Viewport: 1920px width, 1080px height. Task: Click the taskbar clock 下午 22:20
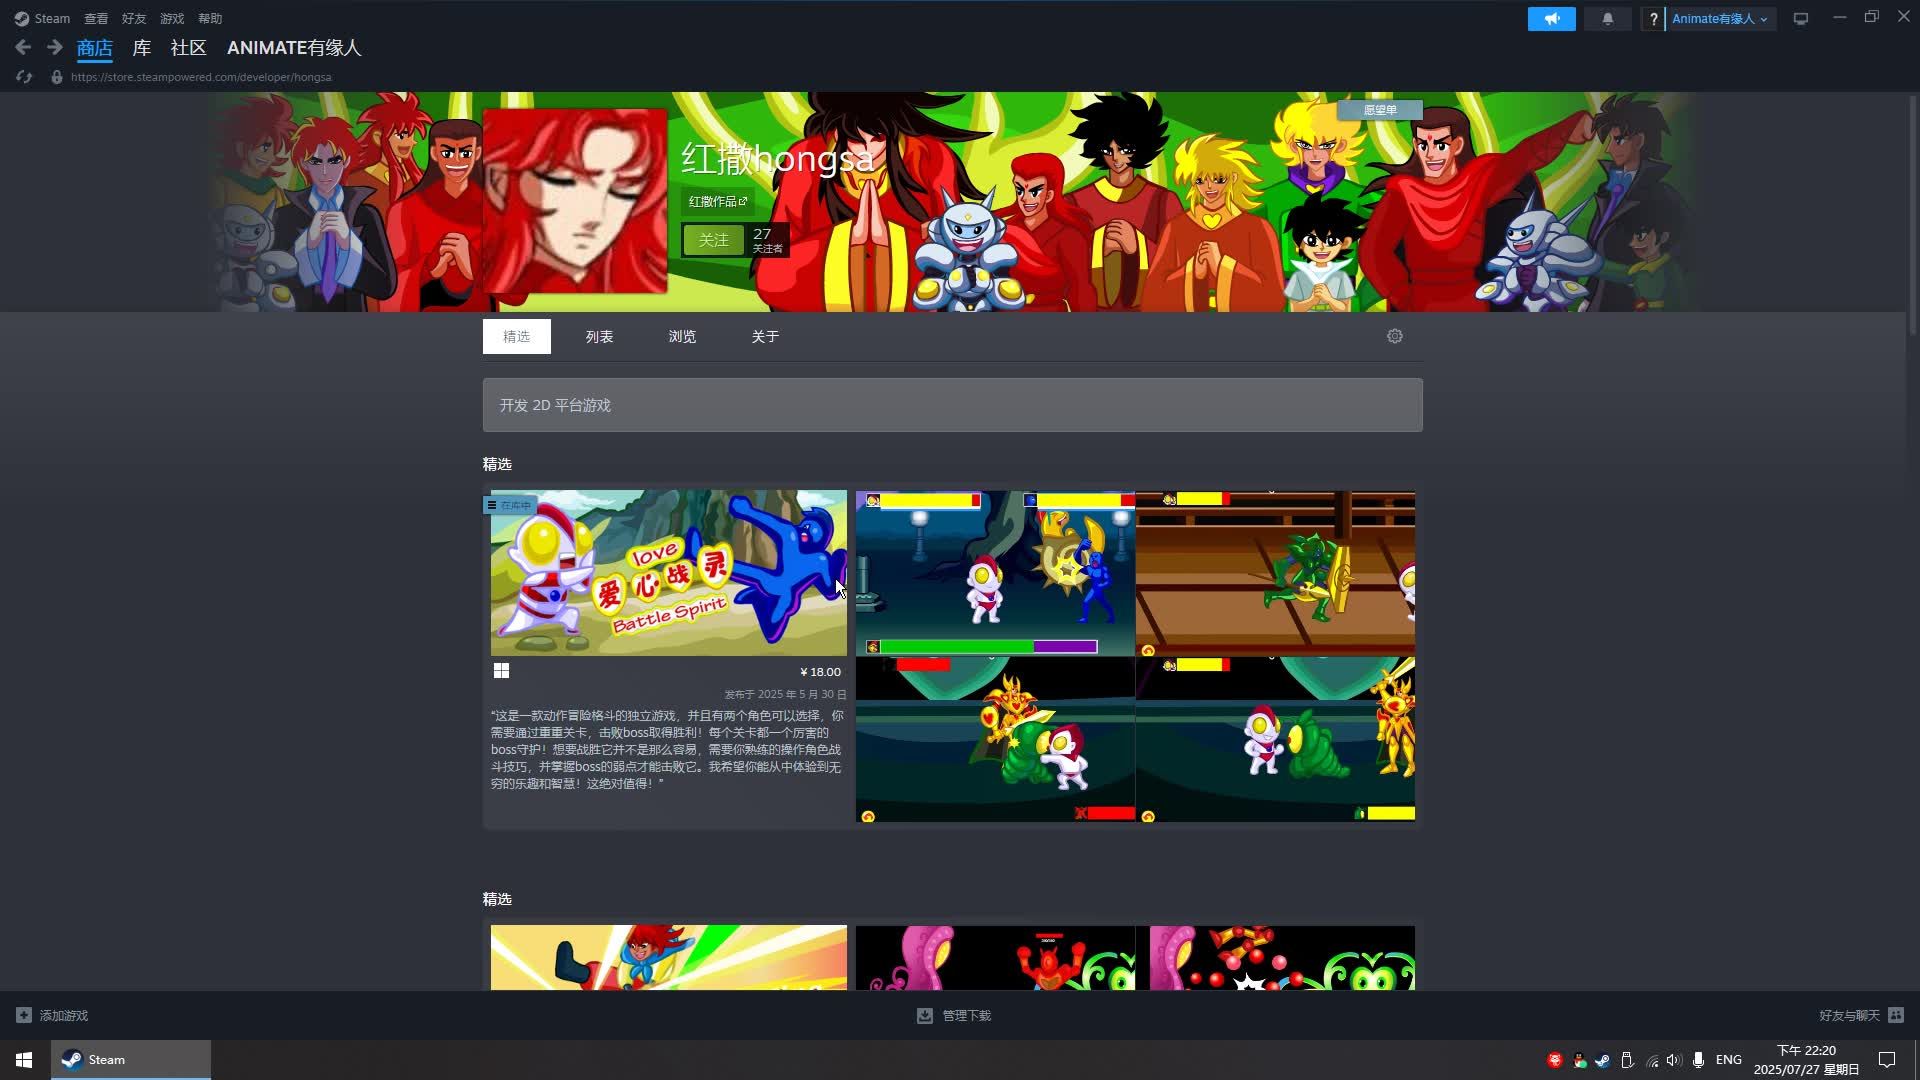[x=1806, y=1050]
